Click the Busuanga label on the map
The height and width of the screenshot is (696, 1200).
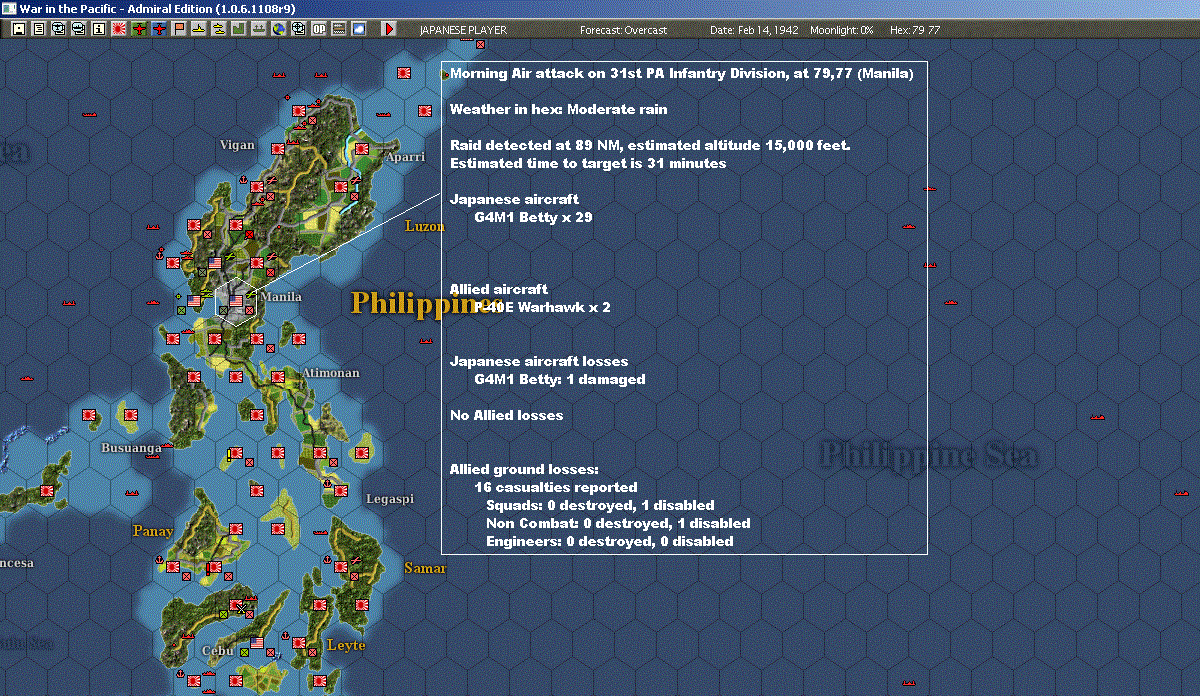[x=131, y=448]
